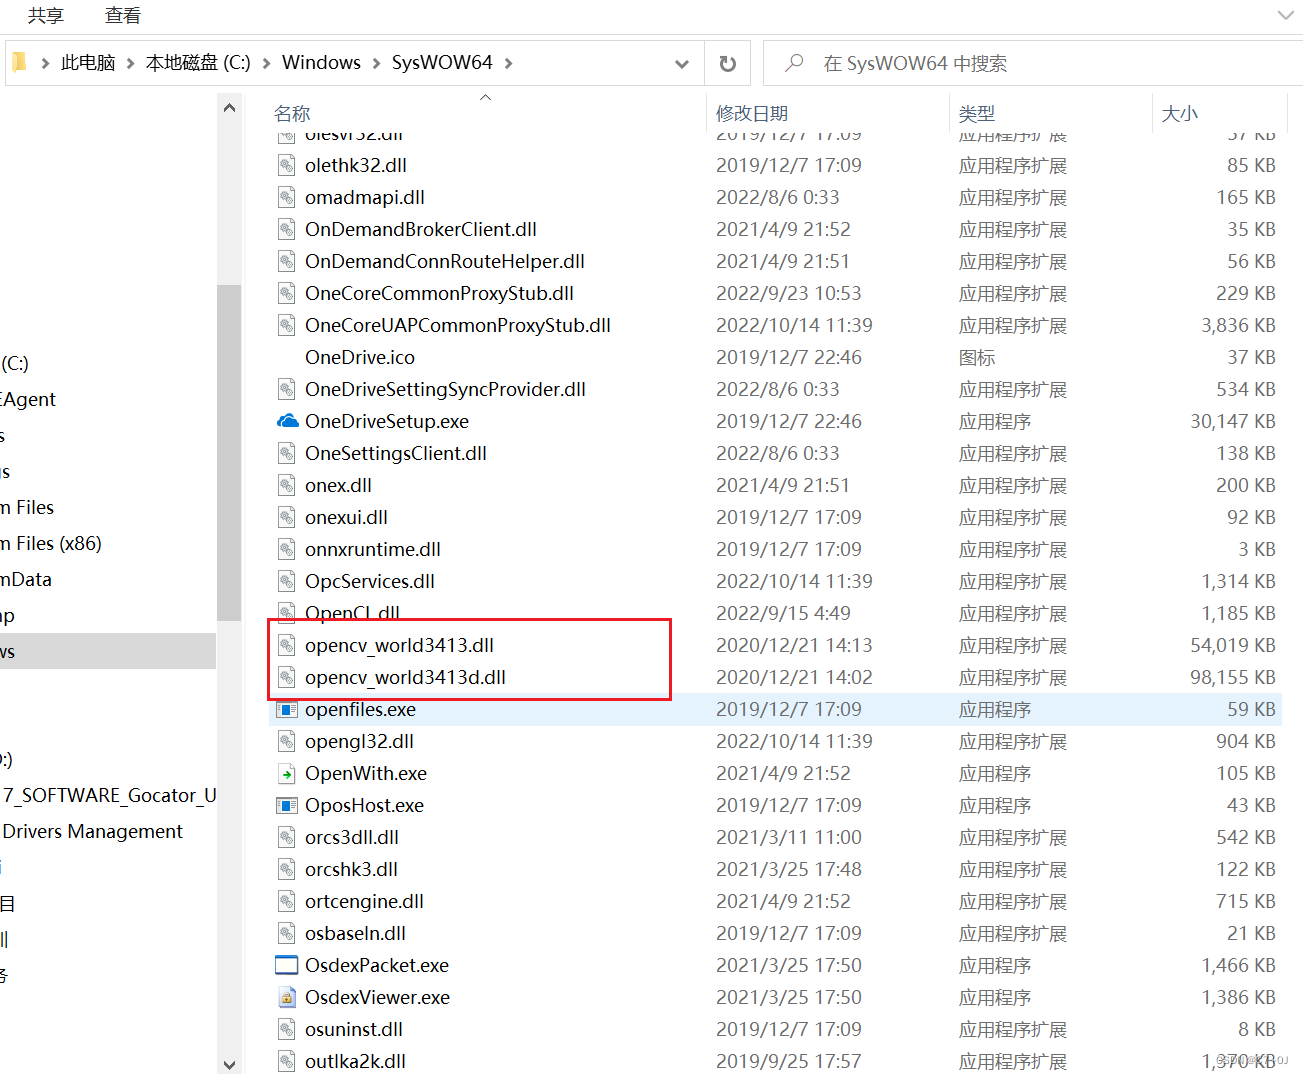Select orcshk3.dll file name
The width and height of the screenshot is (1303, 1074).
351,869
